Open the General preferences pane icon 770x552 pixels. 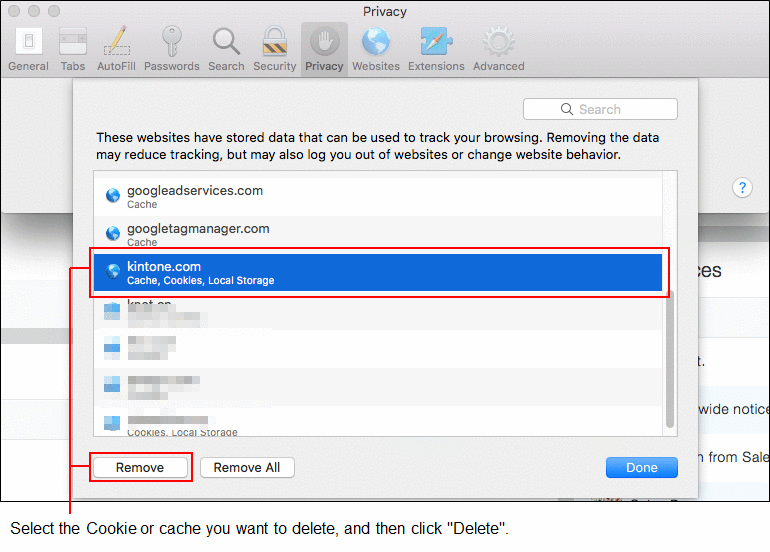28,41
